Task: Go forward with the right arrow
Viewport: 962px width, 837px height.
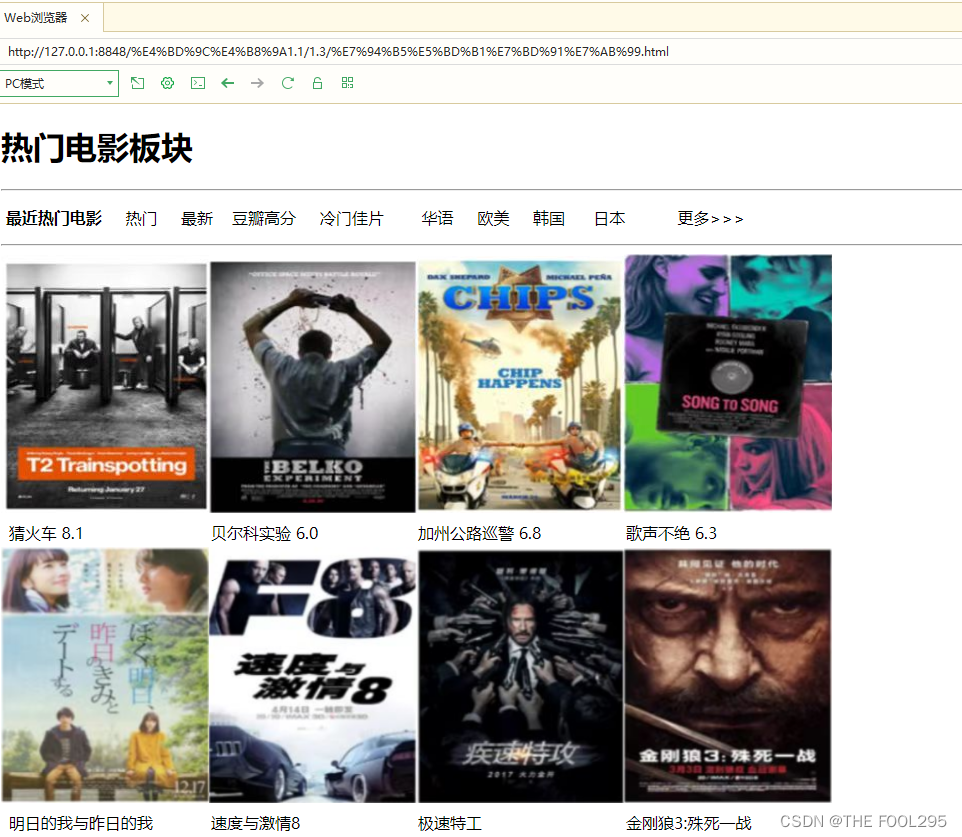Action: pos(258,83)
